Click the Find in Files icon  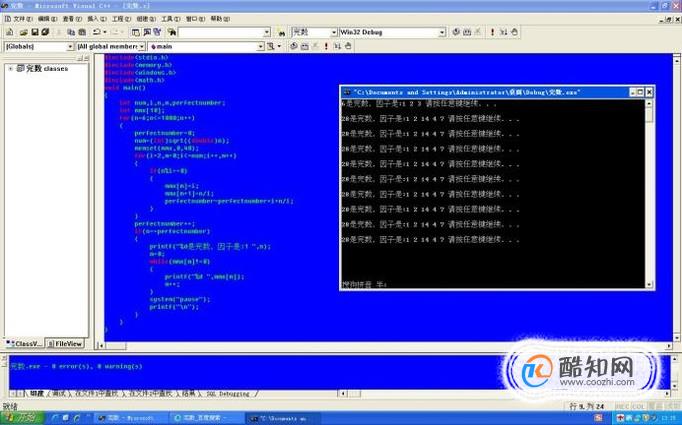click(x=172, y=32)
